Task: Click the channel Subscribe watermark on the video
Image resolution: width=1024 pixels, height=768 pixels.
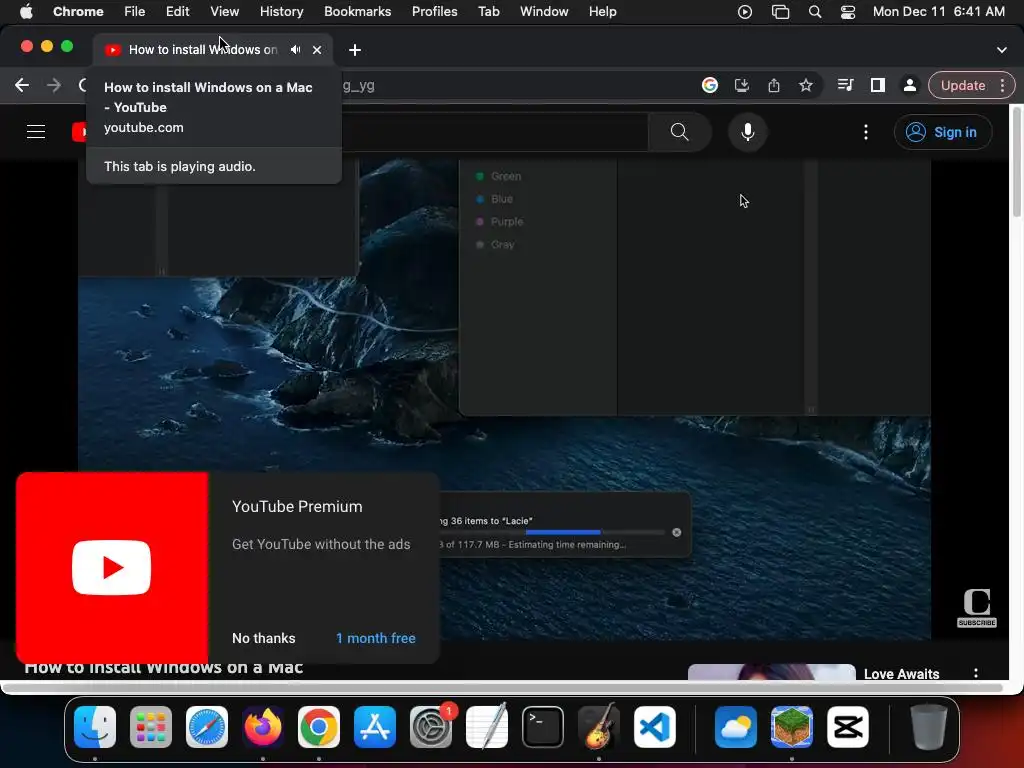Action: [976, 608]
